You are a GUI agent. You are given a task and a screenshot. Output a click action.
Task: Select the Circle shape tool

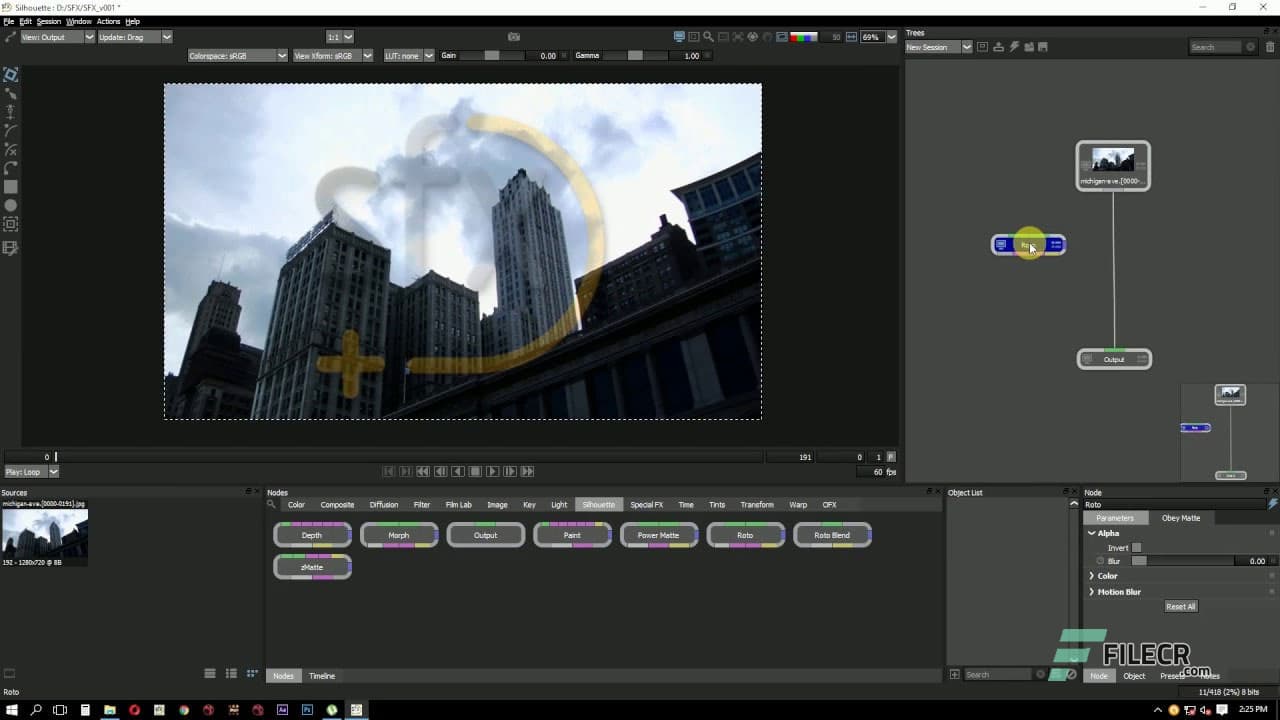10,205
